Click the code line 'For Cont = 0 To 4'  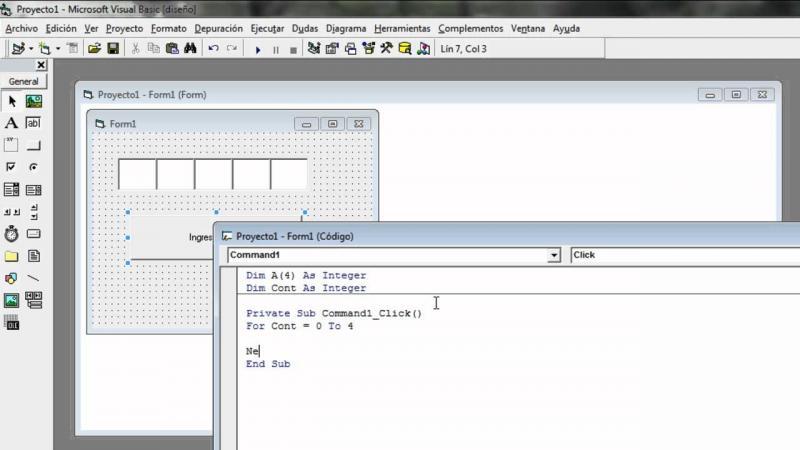click(x=299, y=326)
